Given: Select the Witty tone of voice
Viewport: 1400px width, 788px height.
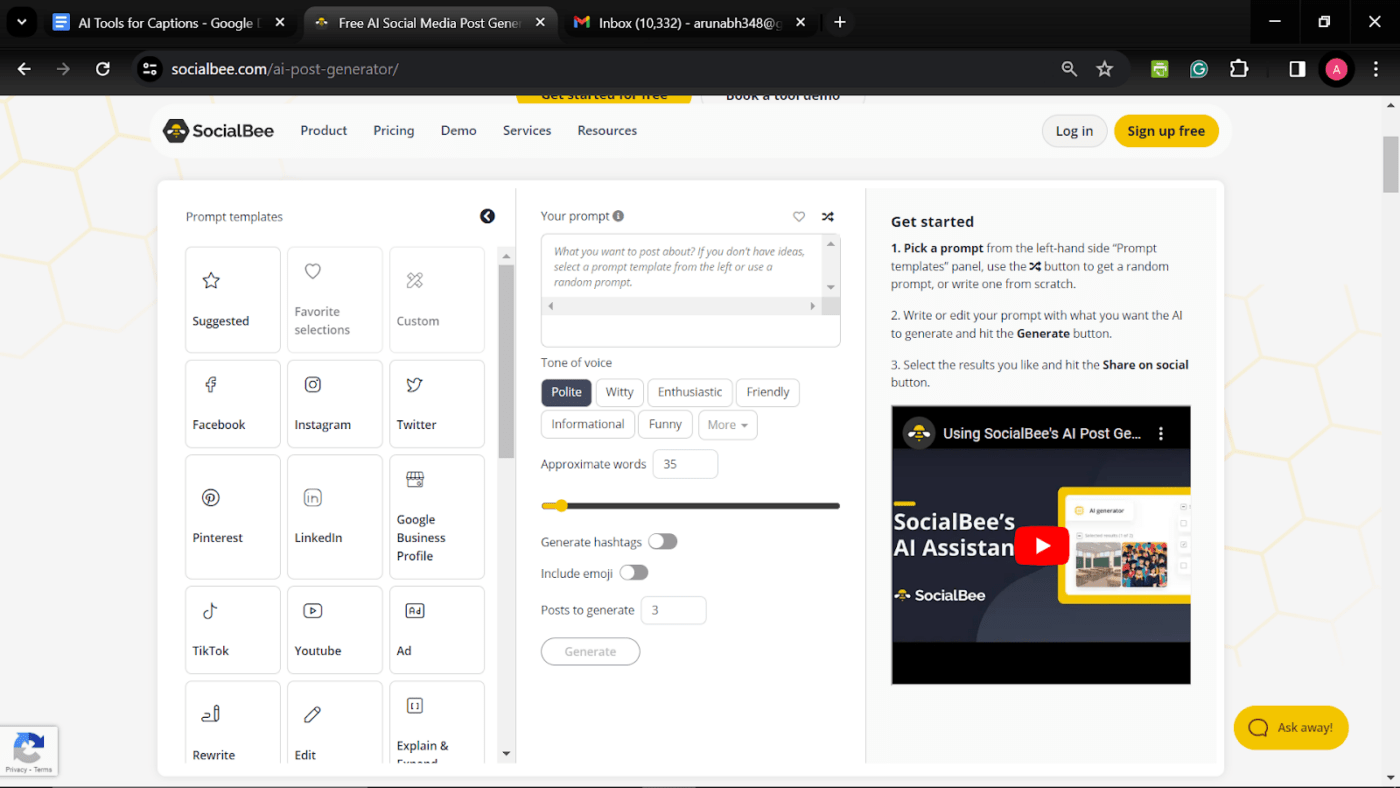Looking at the screenshot, I should pyautogui.click(x=619, y=392).
